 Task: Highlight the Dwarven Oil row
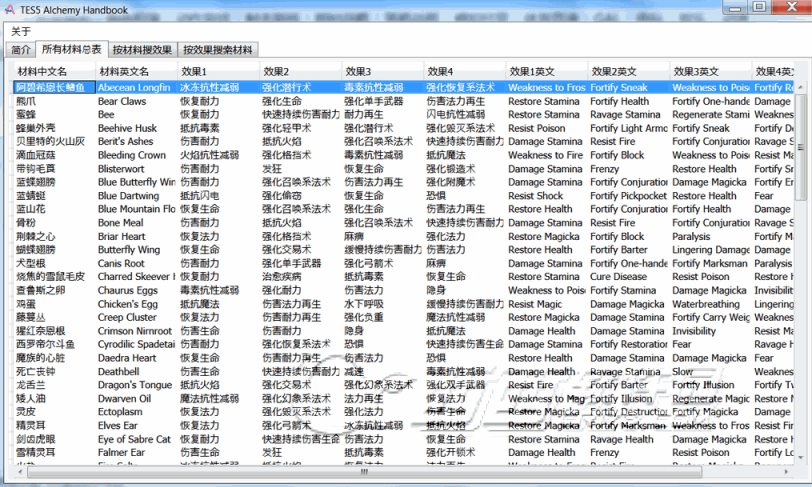124,399
